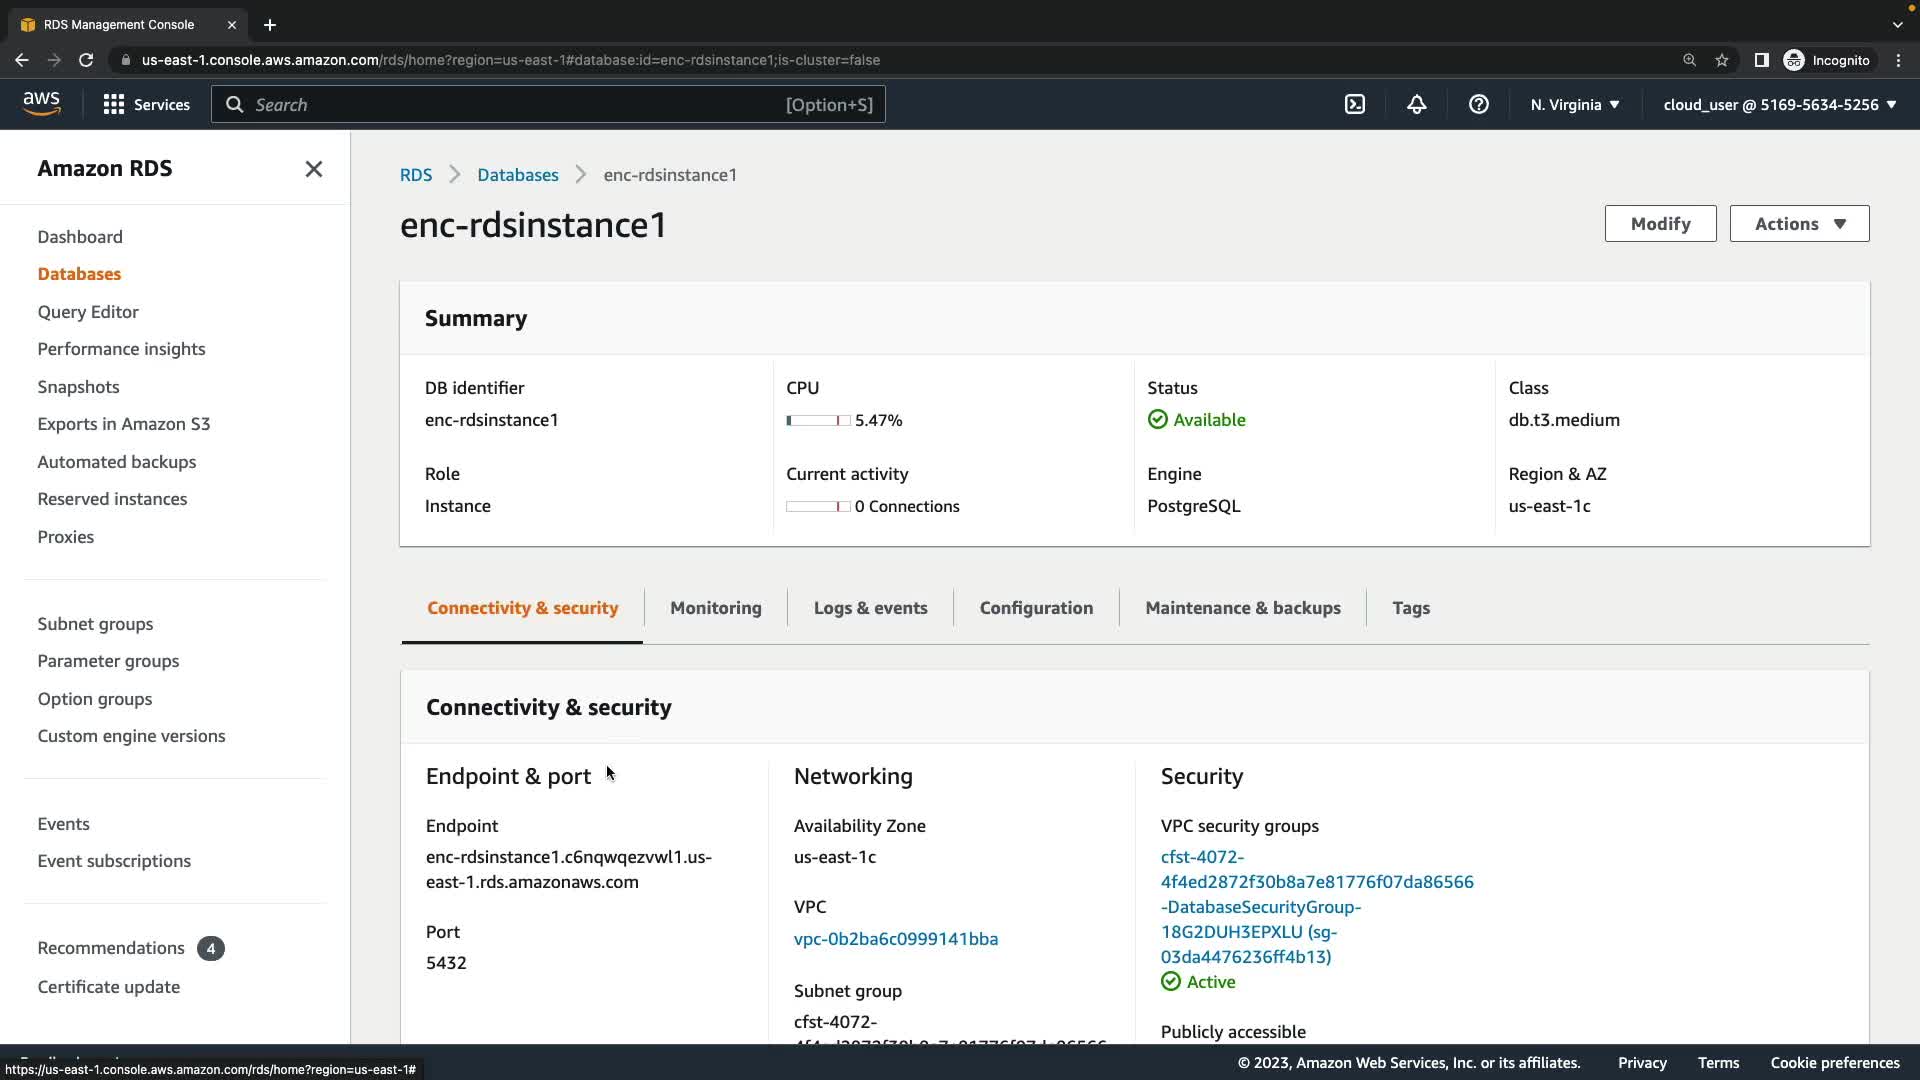This screenshot has width=1920, height=1080.
Task: Click the notifications bell icon
Action: pyautogui.click(x=1416, y=104)
